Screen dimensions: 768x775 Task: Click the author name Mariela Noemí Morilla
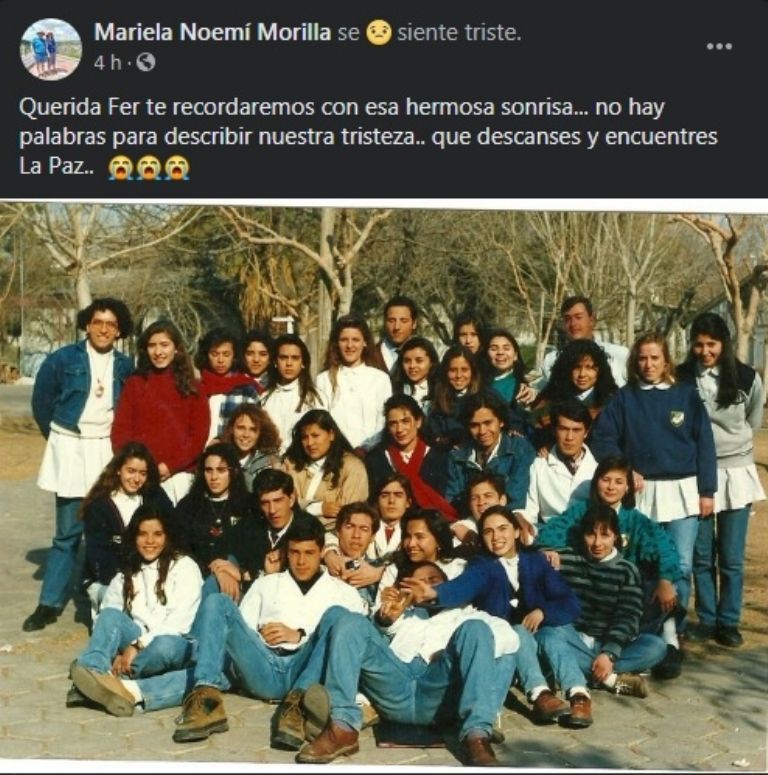213,33
